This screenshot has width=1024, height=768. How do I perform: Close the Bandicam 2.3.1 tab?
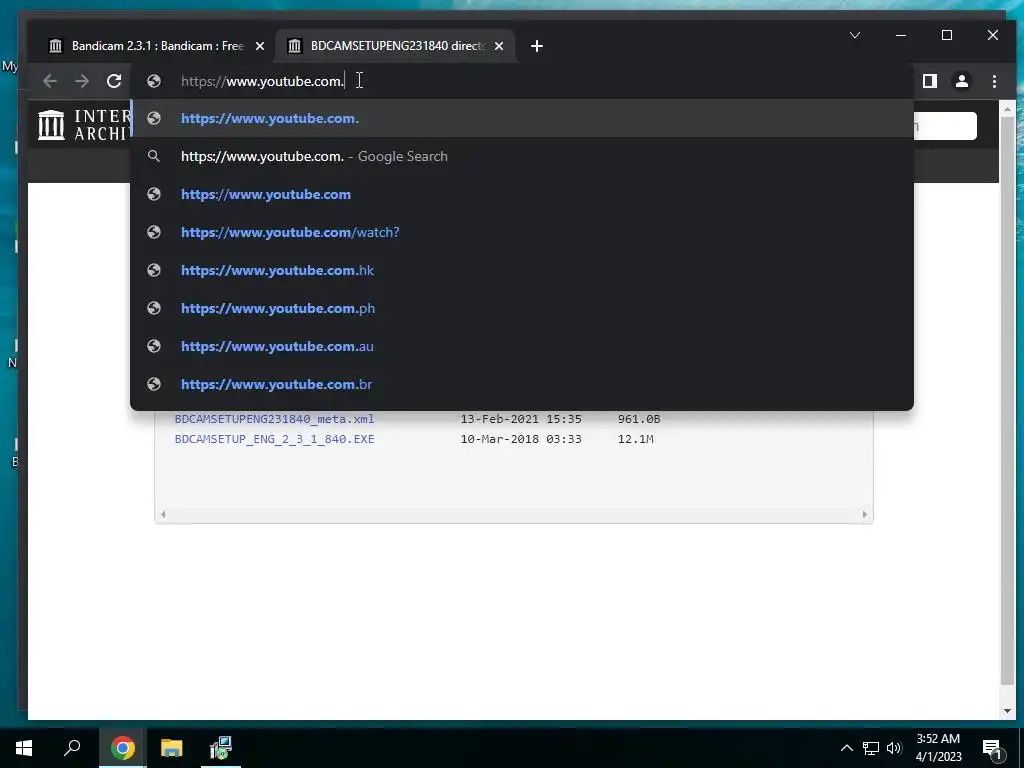260,46
